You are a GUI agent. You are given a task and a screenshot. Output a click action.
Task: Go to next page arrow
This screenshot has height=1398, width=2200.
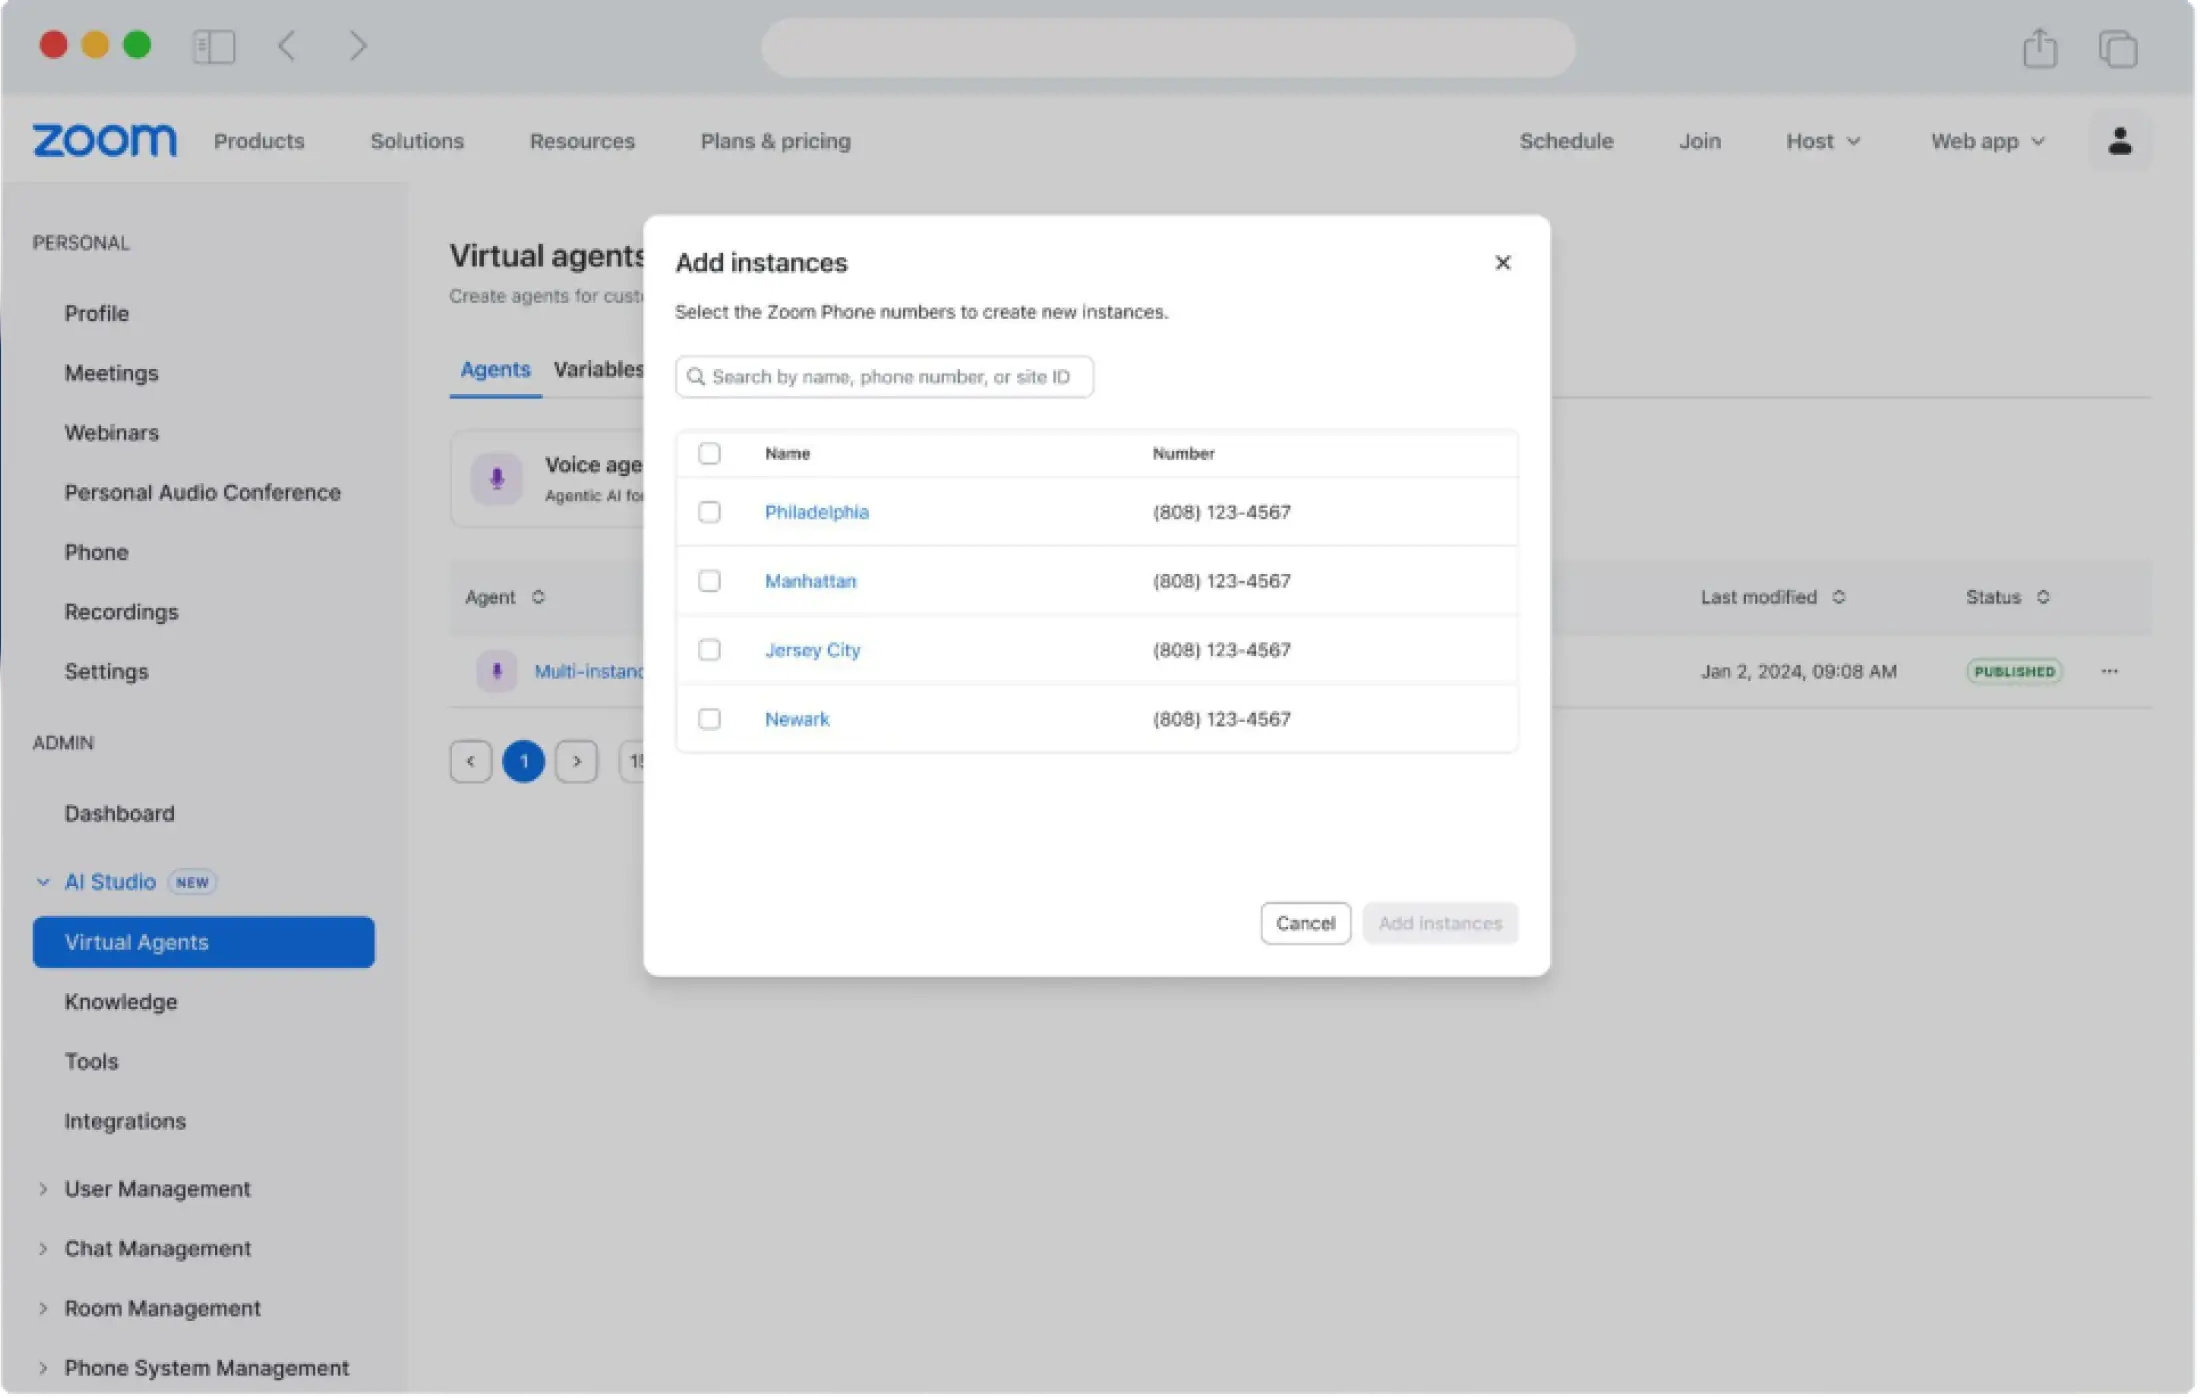(x=577, y=762)
